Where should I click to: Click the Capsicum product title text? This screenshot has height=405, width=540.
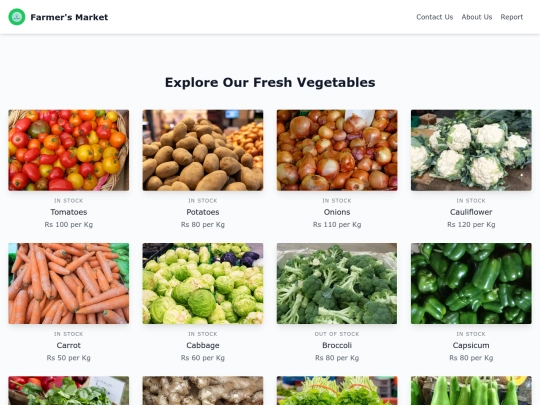click(471, 345)
